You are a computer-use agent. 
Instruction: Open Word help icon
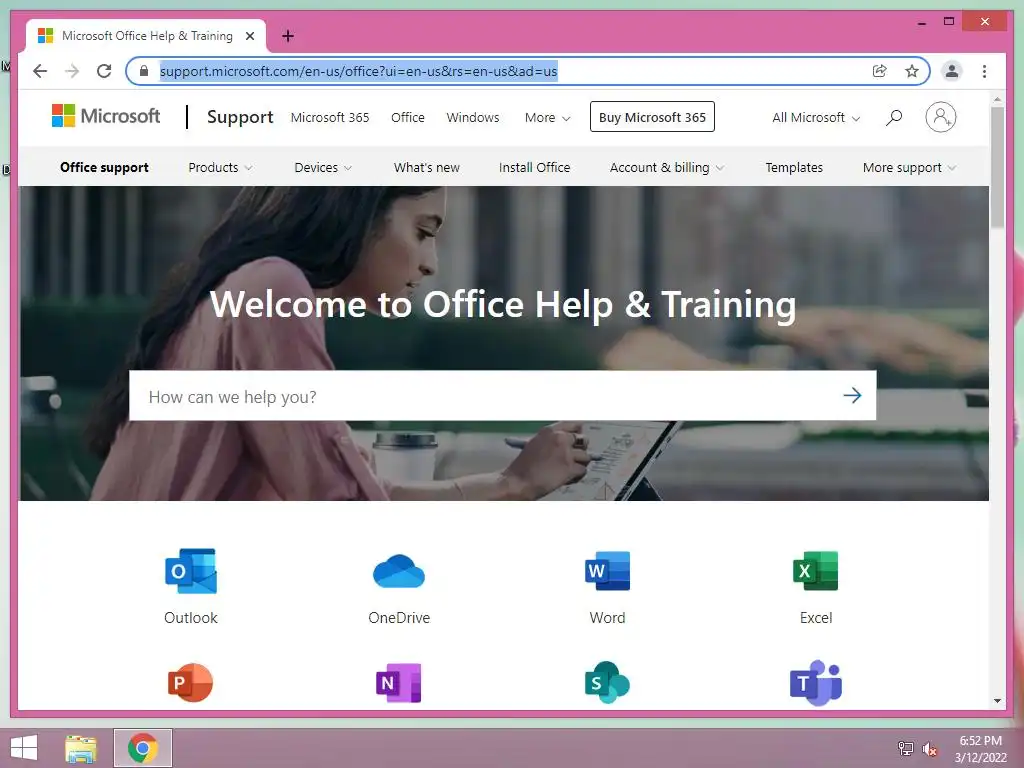pyautogui.click(x=607, y=571)
